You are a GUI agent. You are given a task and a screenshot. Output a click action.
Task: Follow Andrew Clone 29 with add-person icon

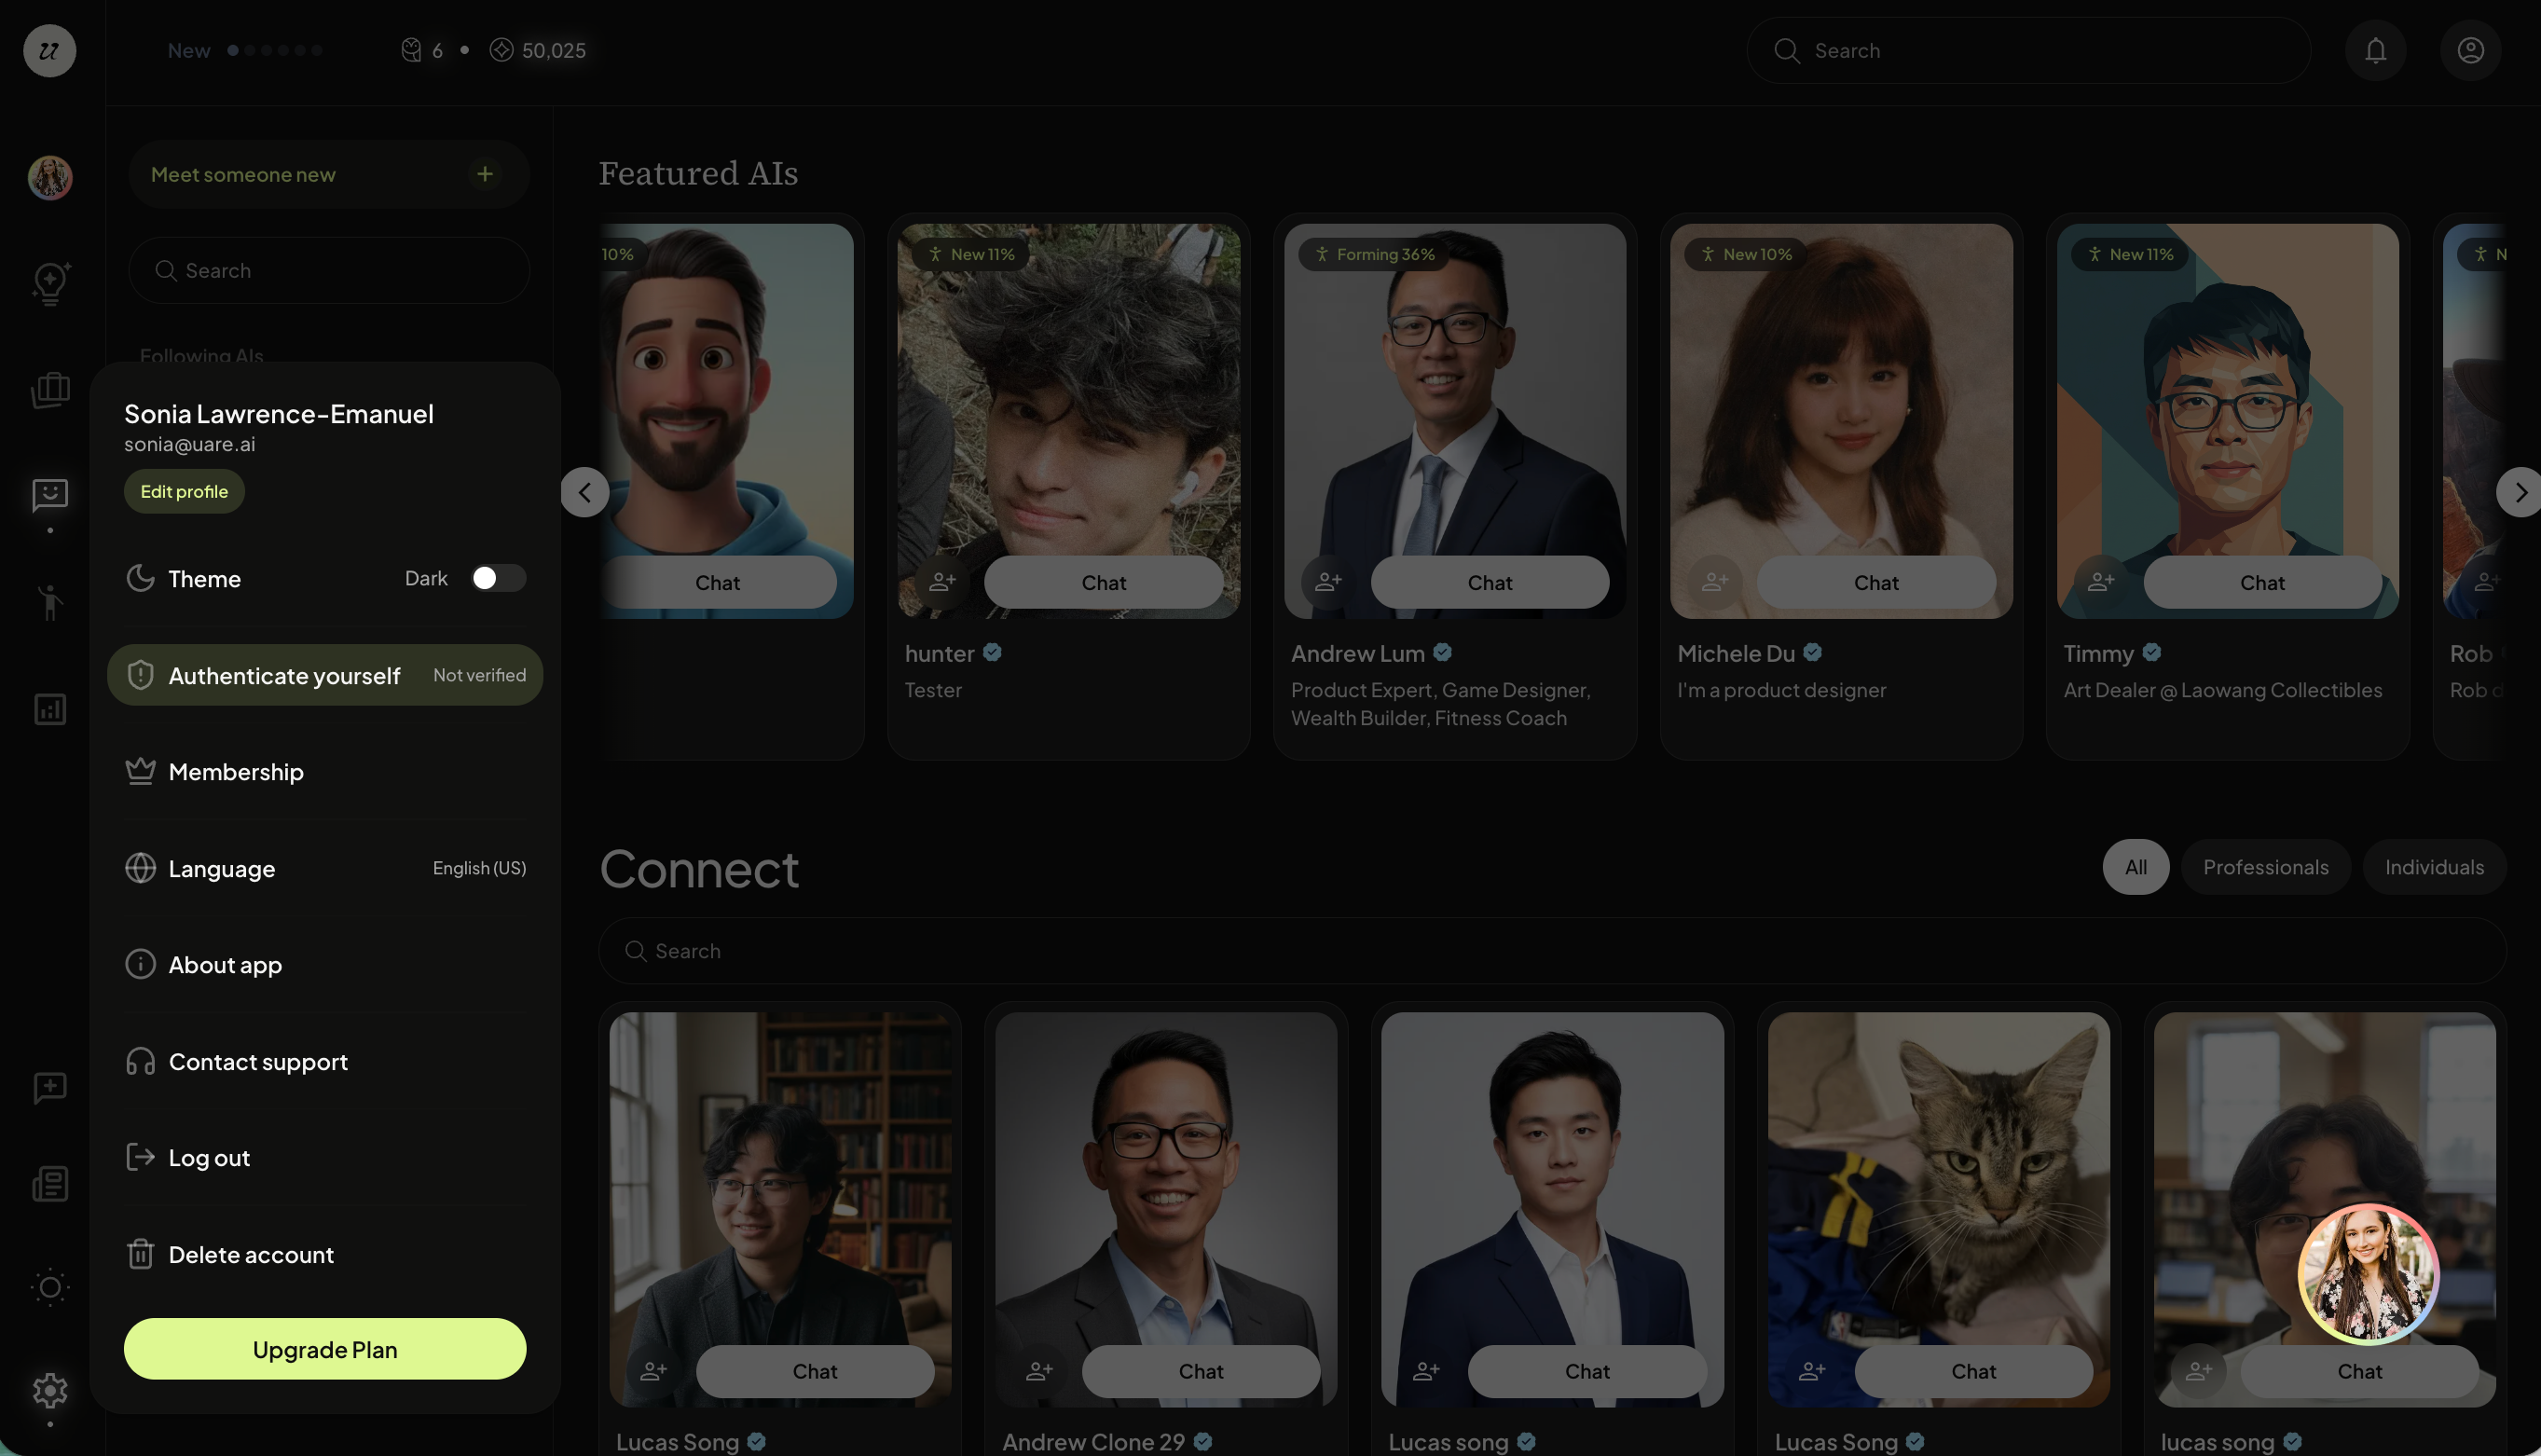[x=1039, y=1371]
